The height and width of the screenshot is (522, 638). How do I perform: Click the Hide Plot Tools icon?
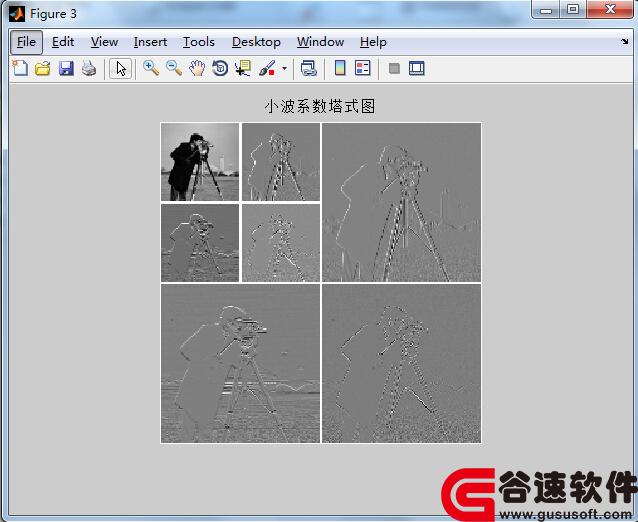pos(394,68)
